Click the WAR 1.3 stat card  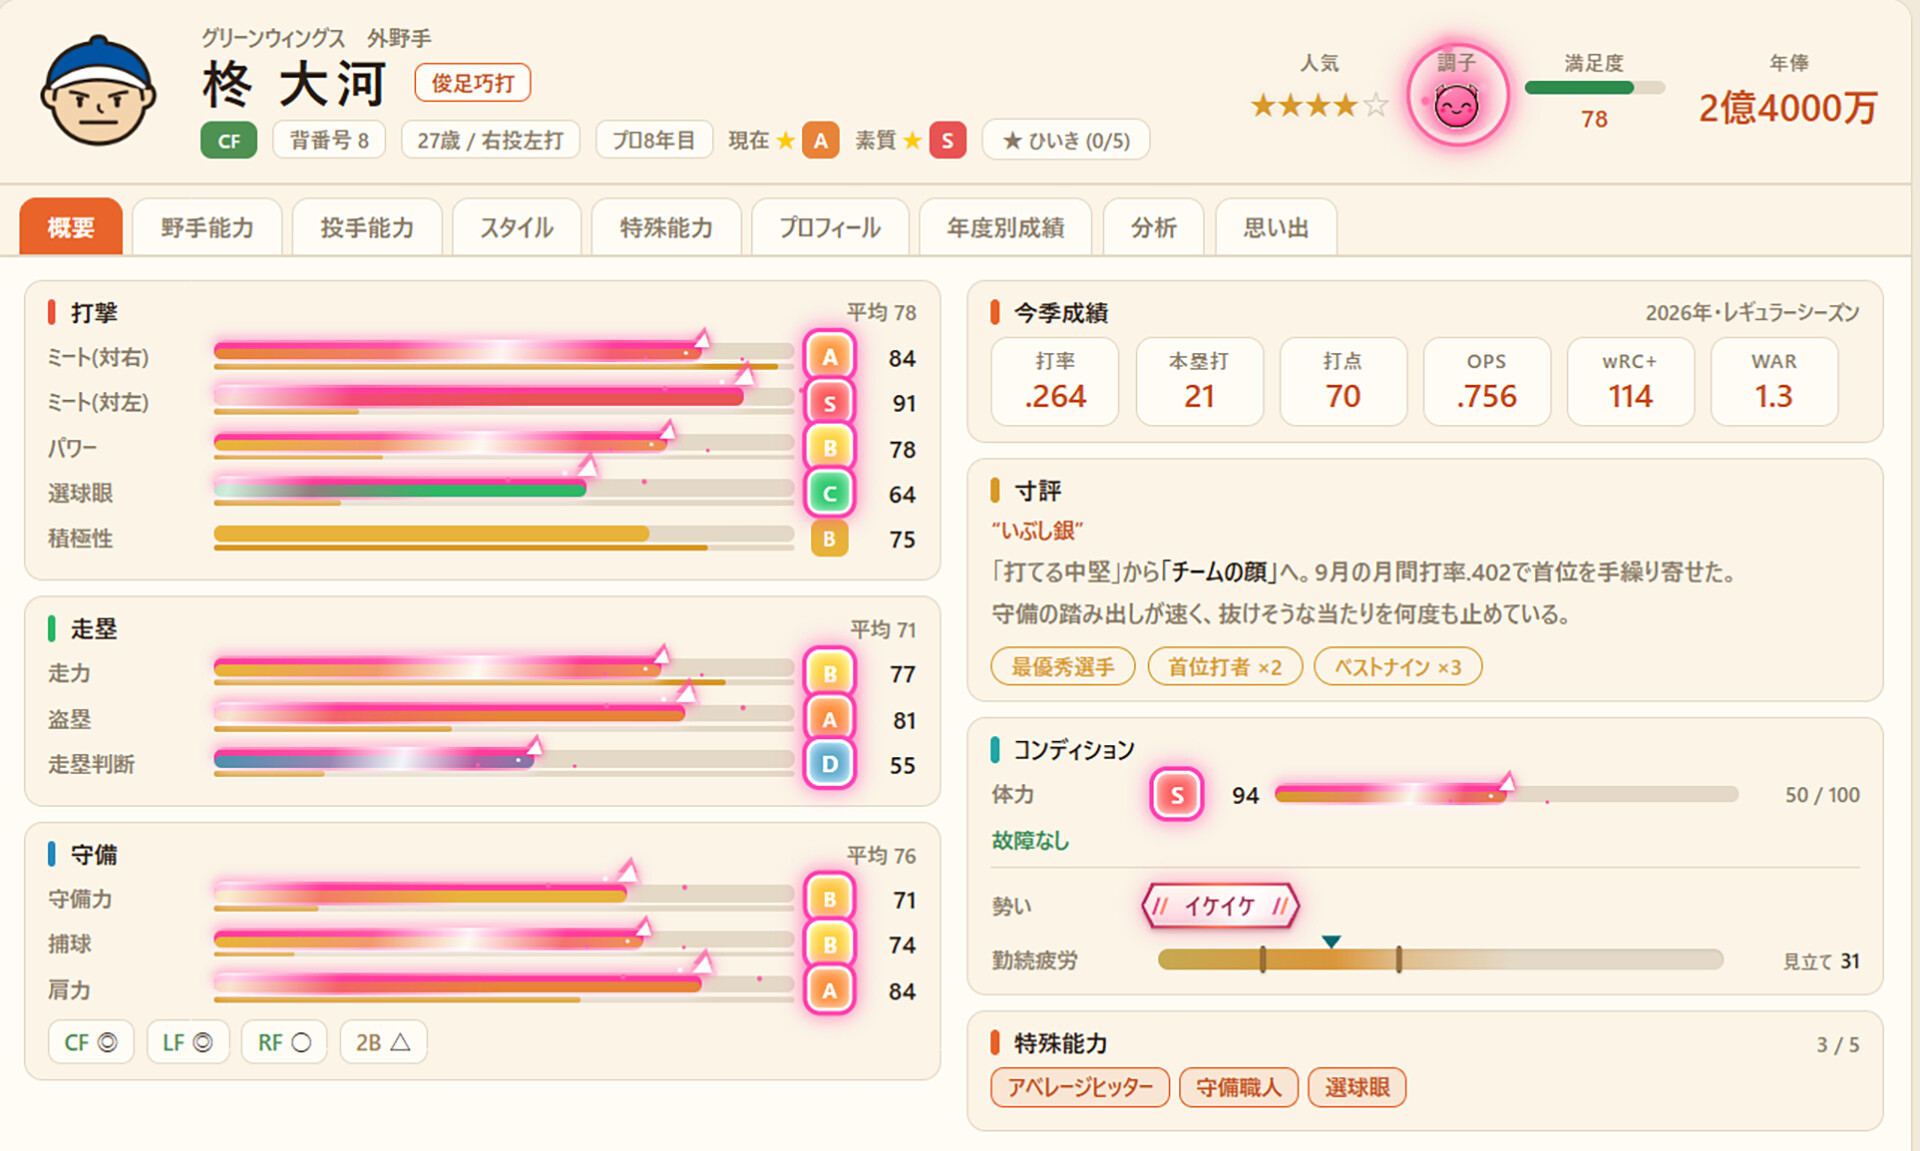point(1773,382)
